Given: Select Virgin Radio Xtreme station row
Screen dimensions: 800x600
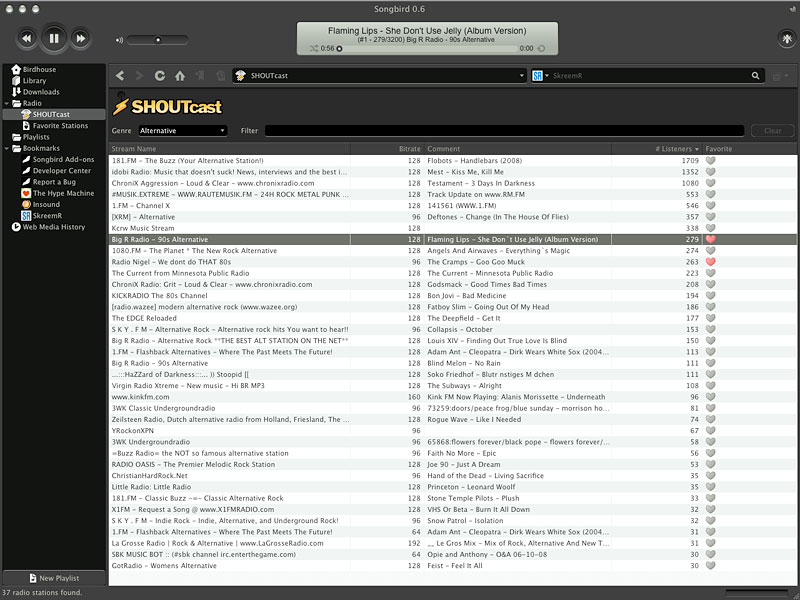Looking at the screenshot, I should point(453,386).
